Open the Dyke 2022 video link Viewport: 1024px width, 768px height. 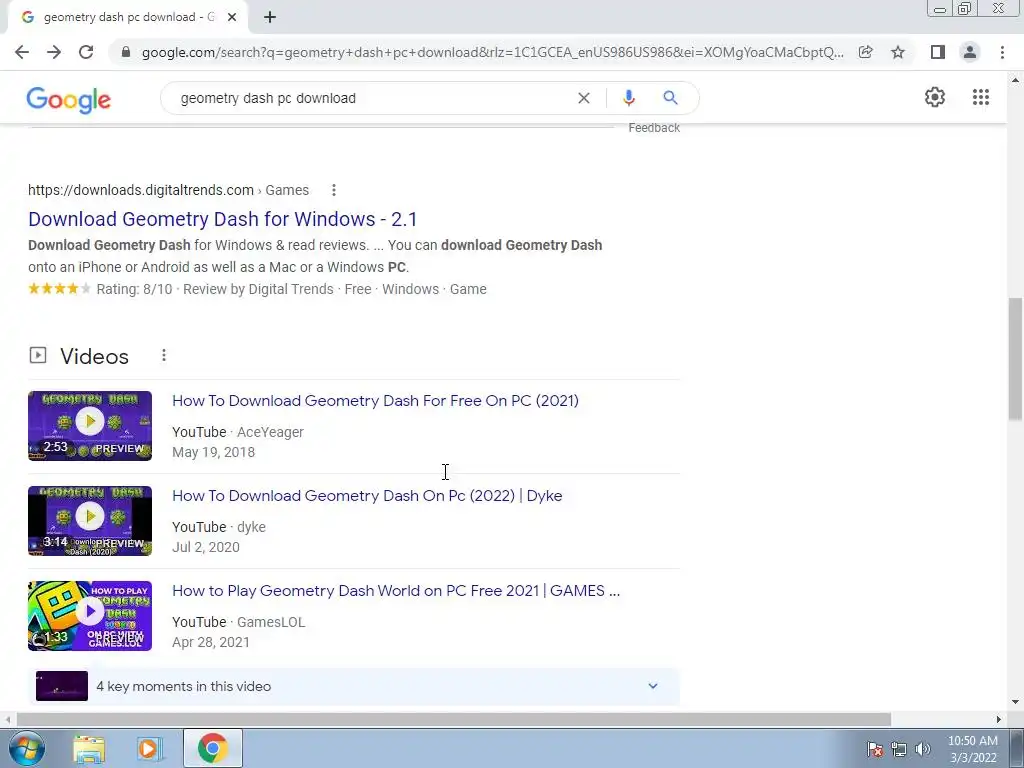pos(367,496)
